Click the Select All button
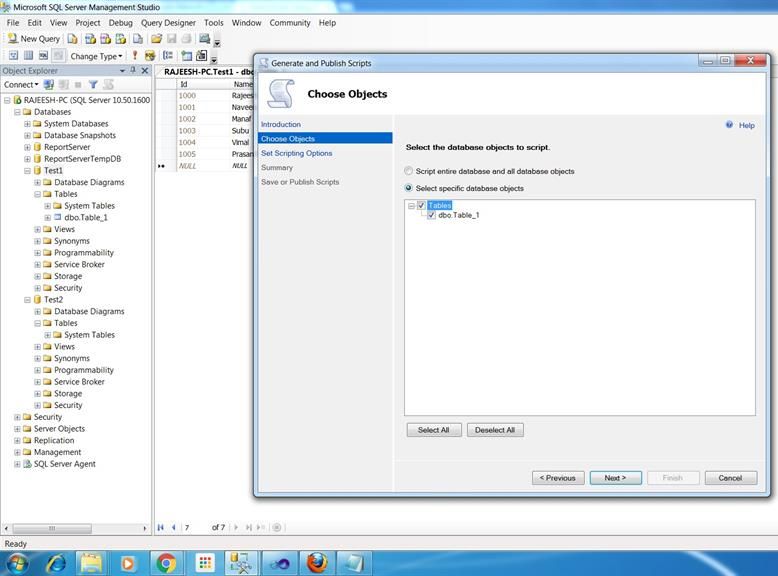 click(x=434, y=430)
